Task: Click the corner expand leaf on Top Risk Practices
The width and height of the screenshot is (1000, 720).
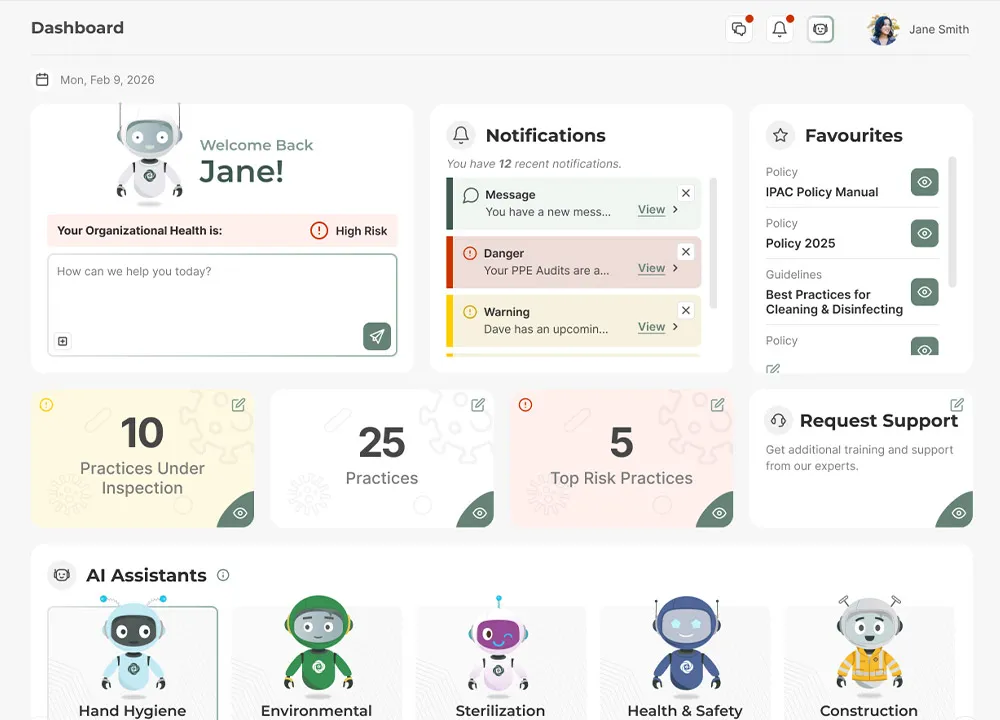Action: coord(716,511)
